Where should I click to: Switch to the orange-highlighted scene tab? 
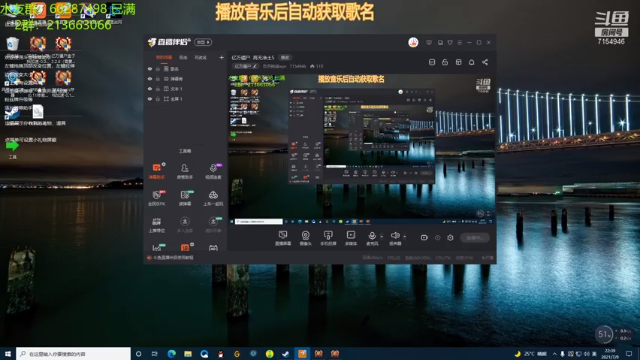[164, 58]
